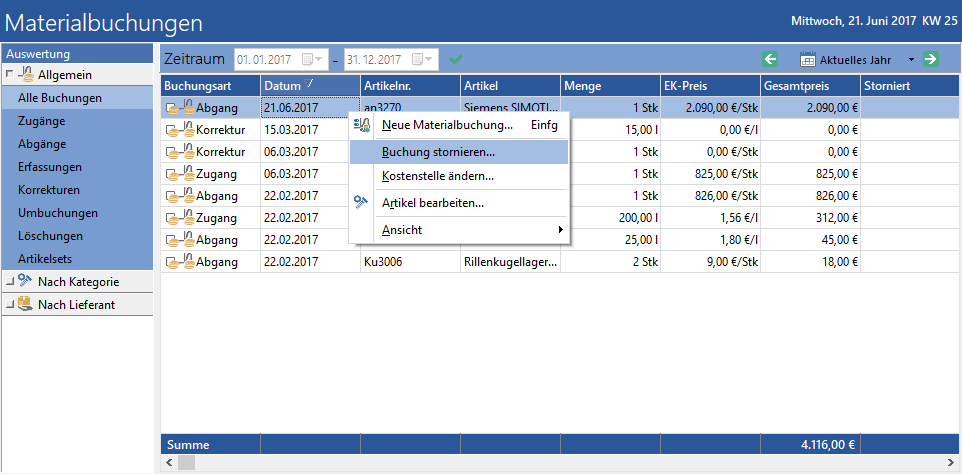This screenshot has width=962, height=474.
Task: Select Artikel bearbeiten menu entry
Action: (x=459, y=202)
